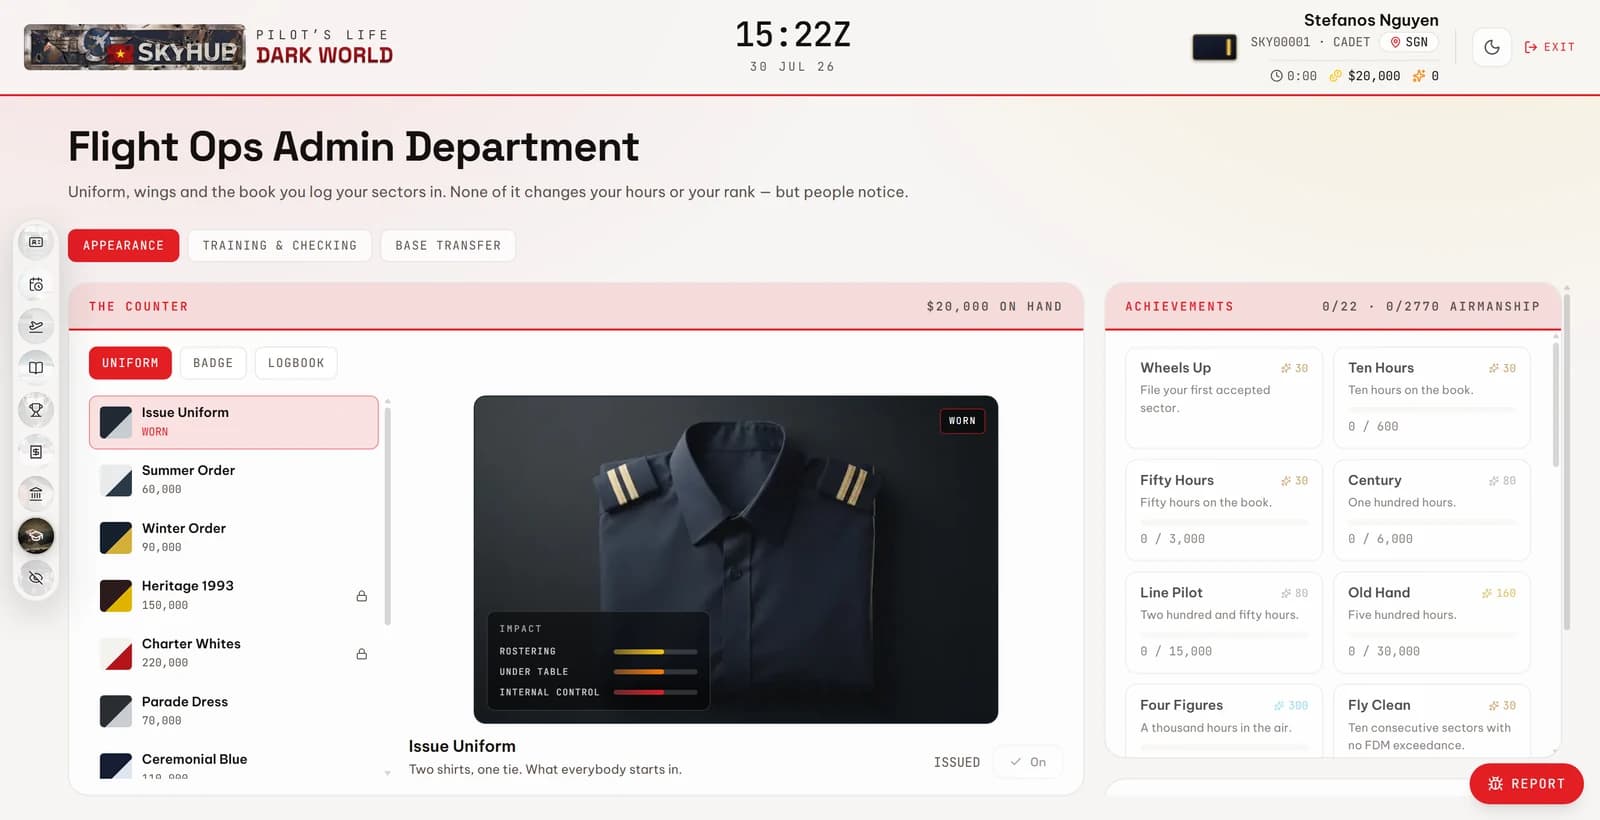Click the Wheels Up sparkle points icon

pyautogui.click(x=1286, y=368)
